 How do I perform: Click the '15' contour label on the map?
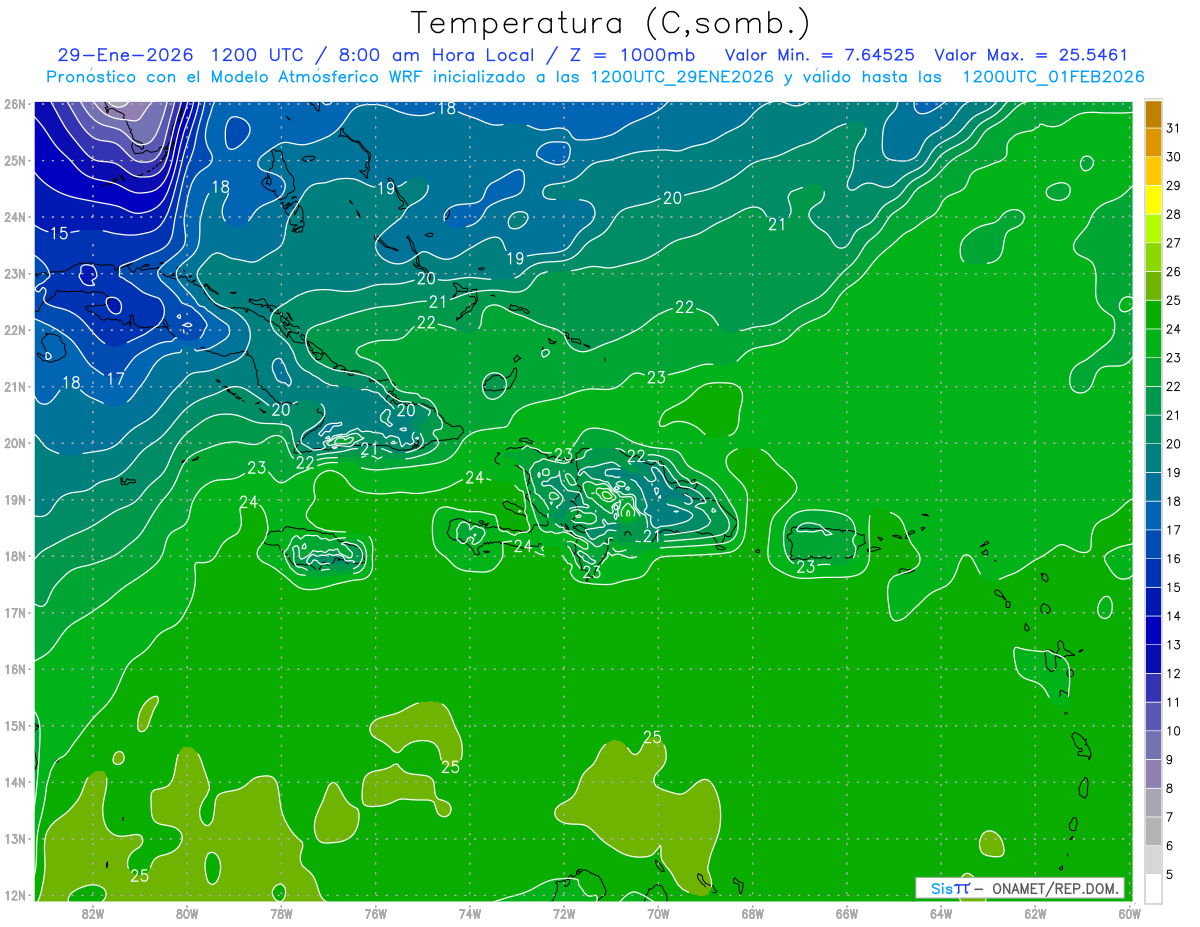(59, 233)
